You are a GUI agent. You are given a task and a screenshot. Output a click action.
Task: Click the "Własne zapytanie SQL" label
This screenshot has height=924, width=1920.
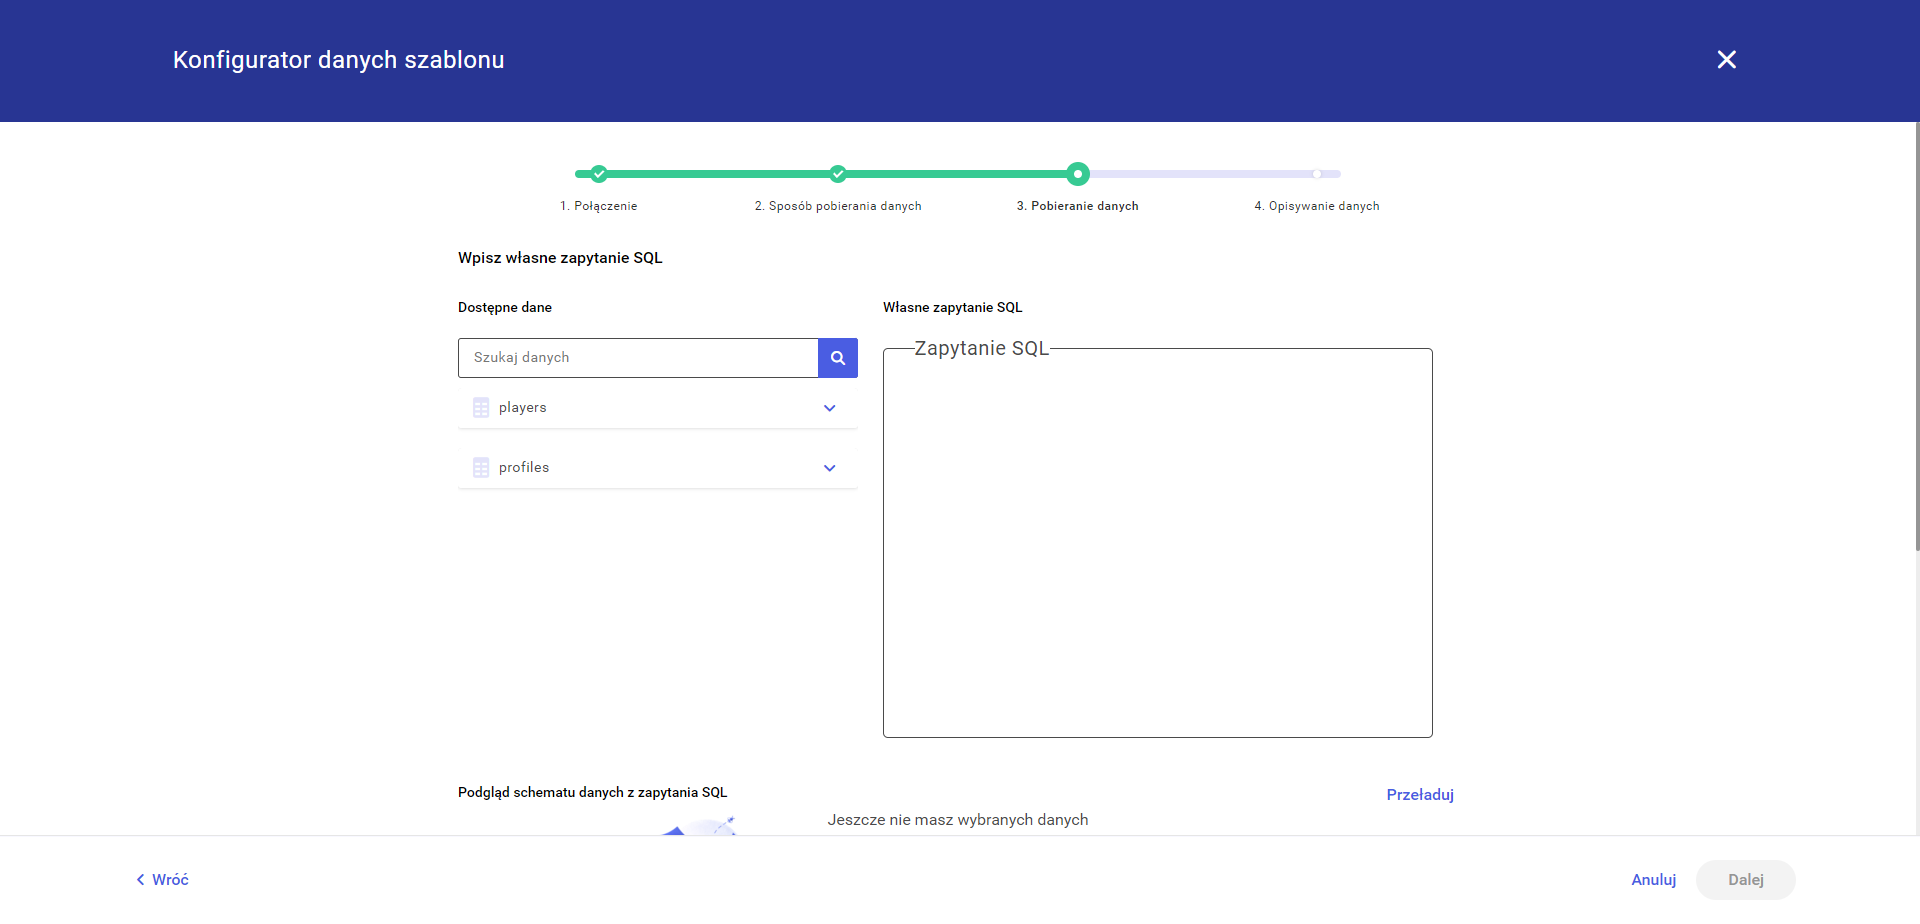[953, 308]
